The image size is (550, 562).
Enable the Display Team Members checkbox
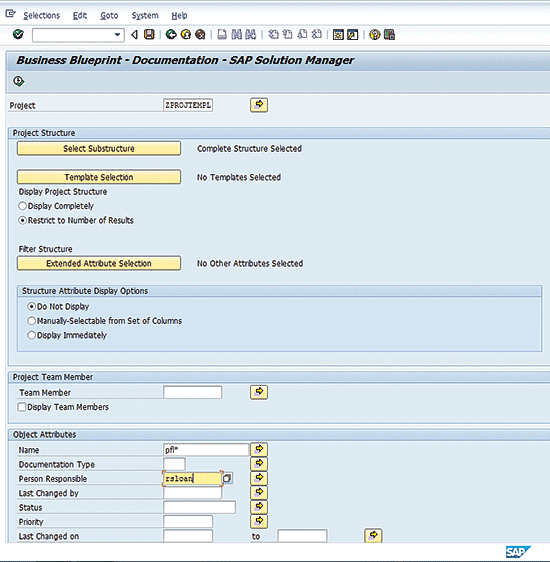pos(22,407)
